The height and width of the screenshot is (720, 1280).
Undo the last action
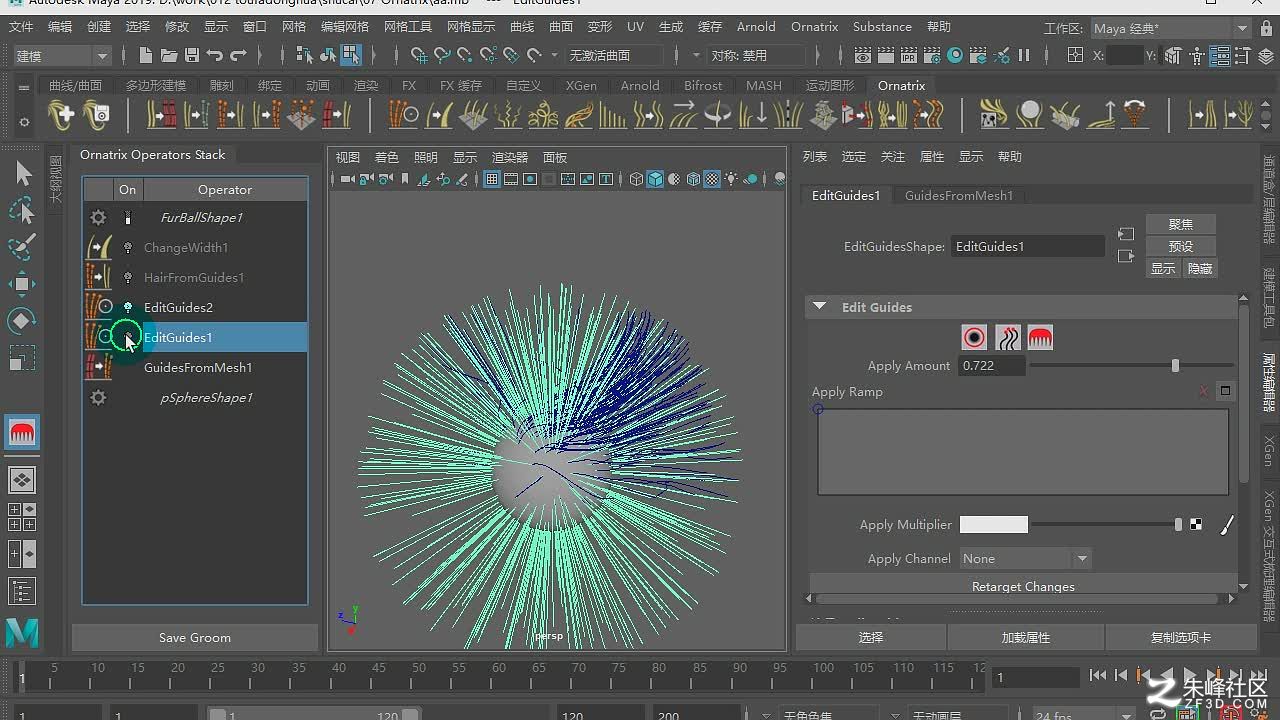click(215, 56)
